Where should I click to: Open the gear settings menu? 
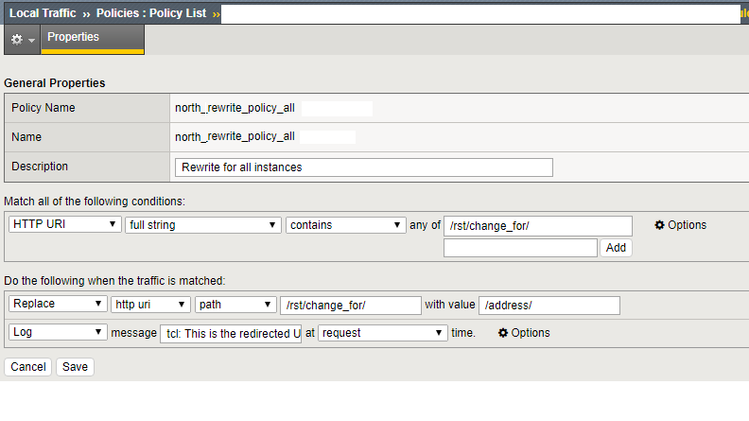tap(21, 38)
